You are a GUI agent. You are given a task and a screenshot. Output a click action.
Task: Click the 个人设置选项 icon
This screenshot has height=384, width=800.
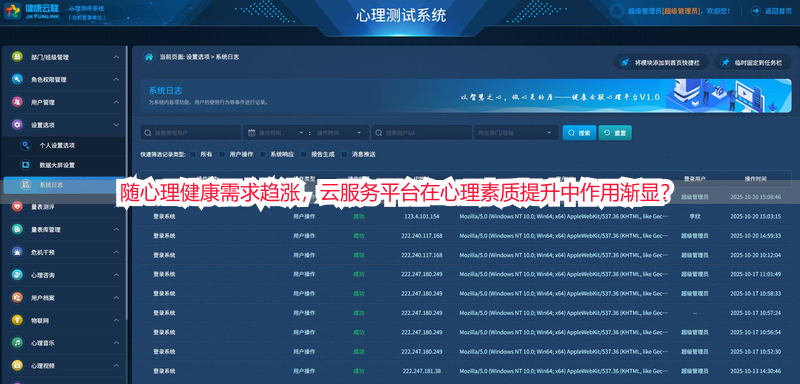(x=25, y=145)
